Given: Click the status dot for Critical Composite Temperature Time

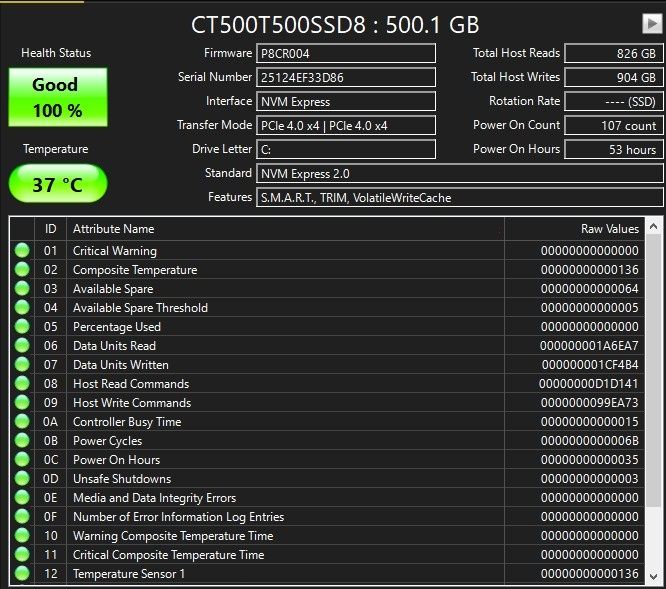Looking at the screenshot, I should [22, 555].
